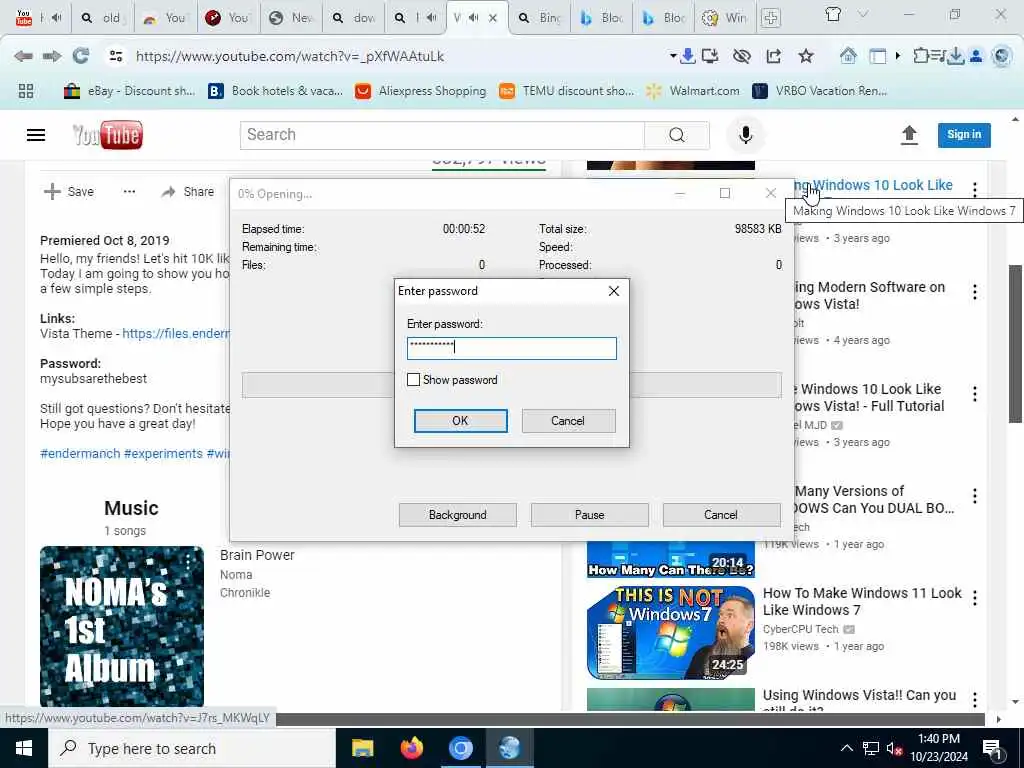
Task: Switch to the Bing tab
Action: pos(540,18)
